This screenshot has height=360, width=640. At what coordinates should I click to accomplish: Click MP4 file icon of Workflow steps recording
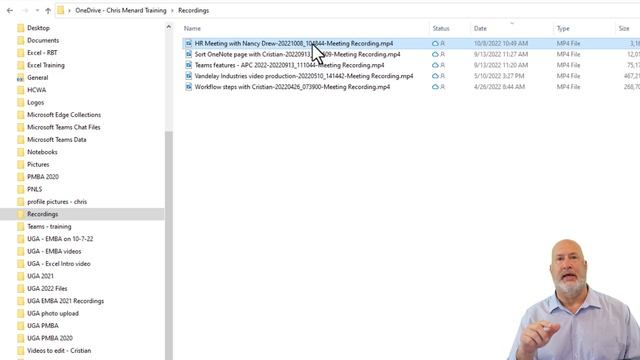coord(189,87)
